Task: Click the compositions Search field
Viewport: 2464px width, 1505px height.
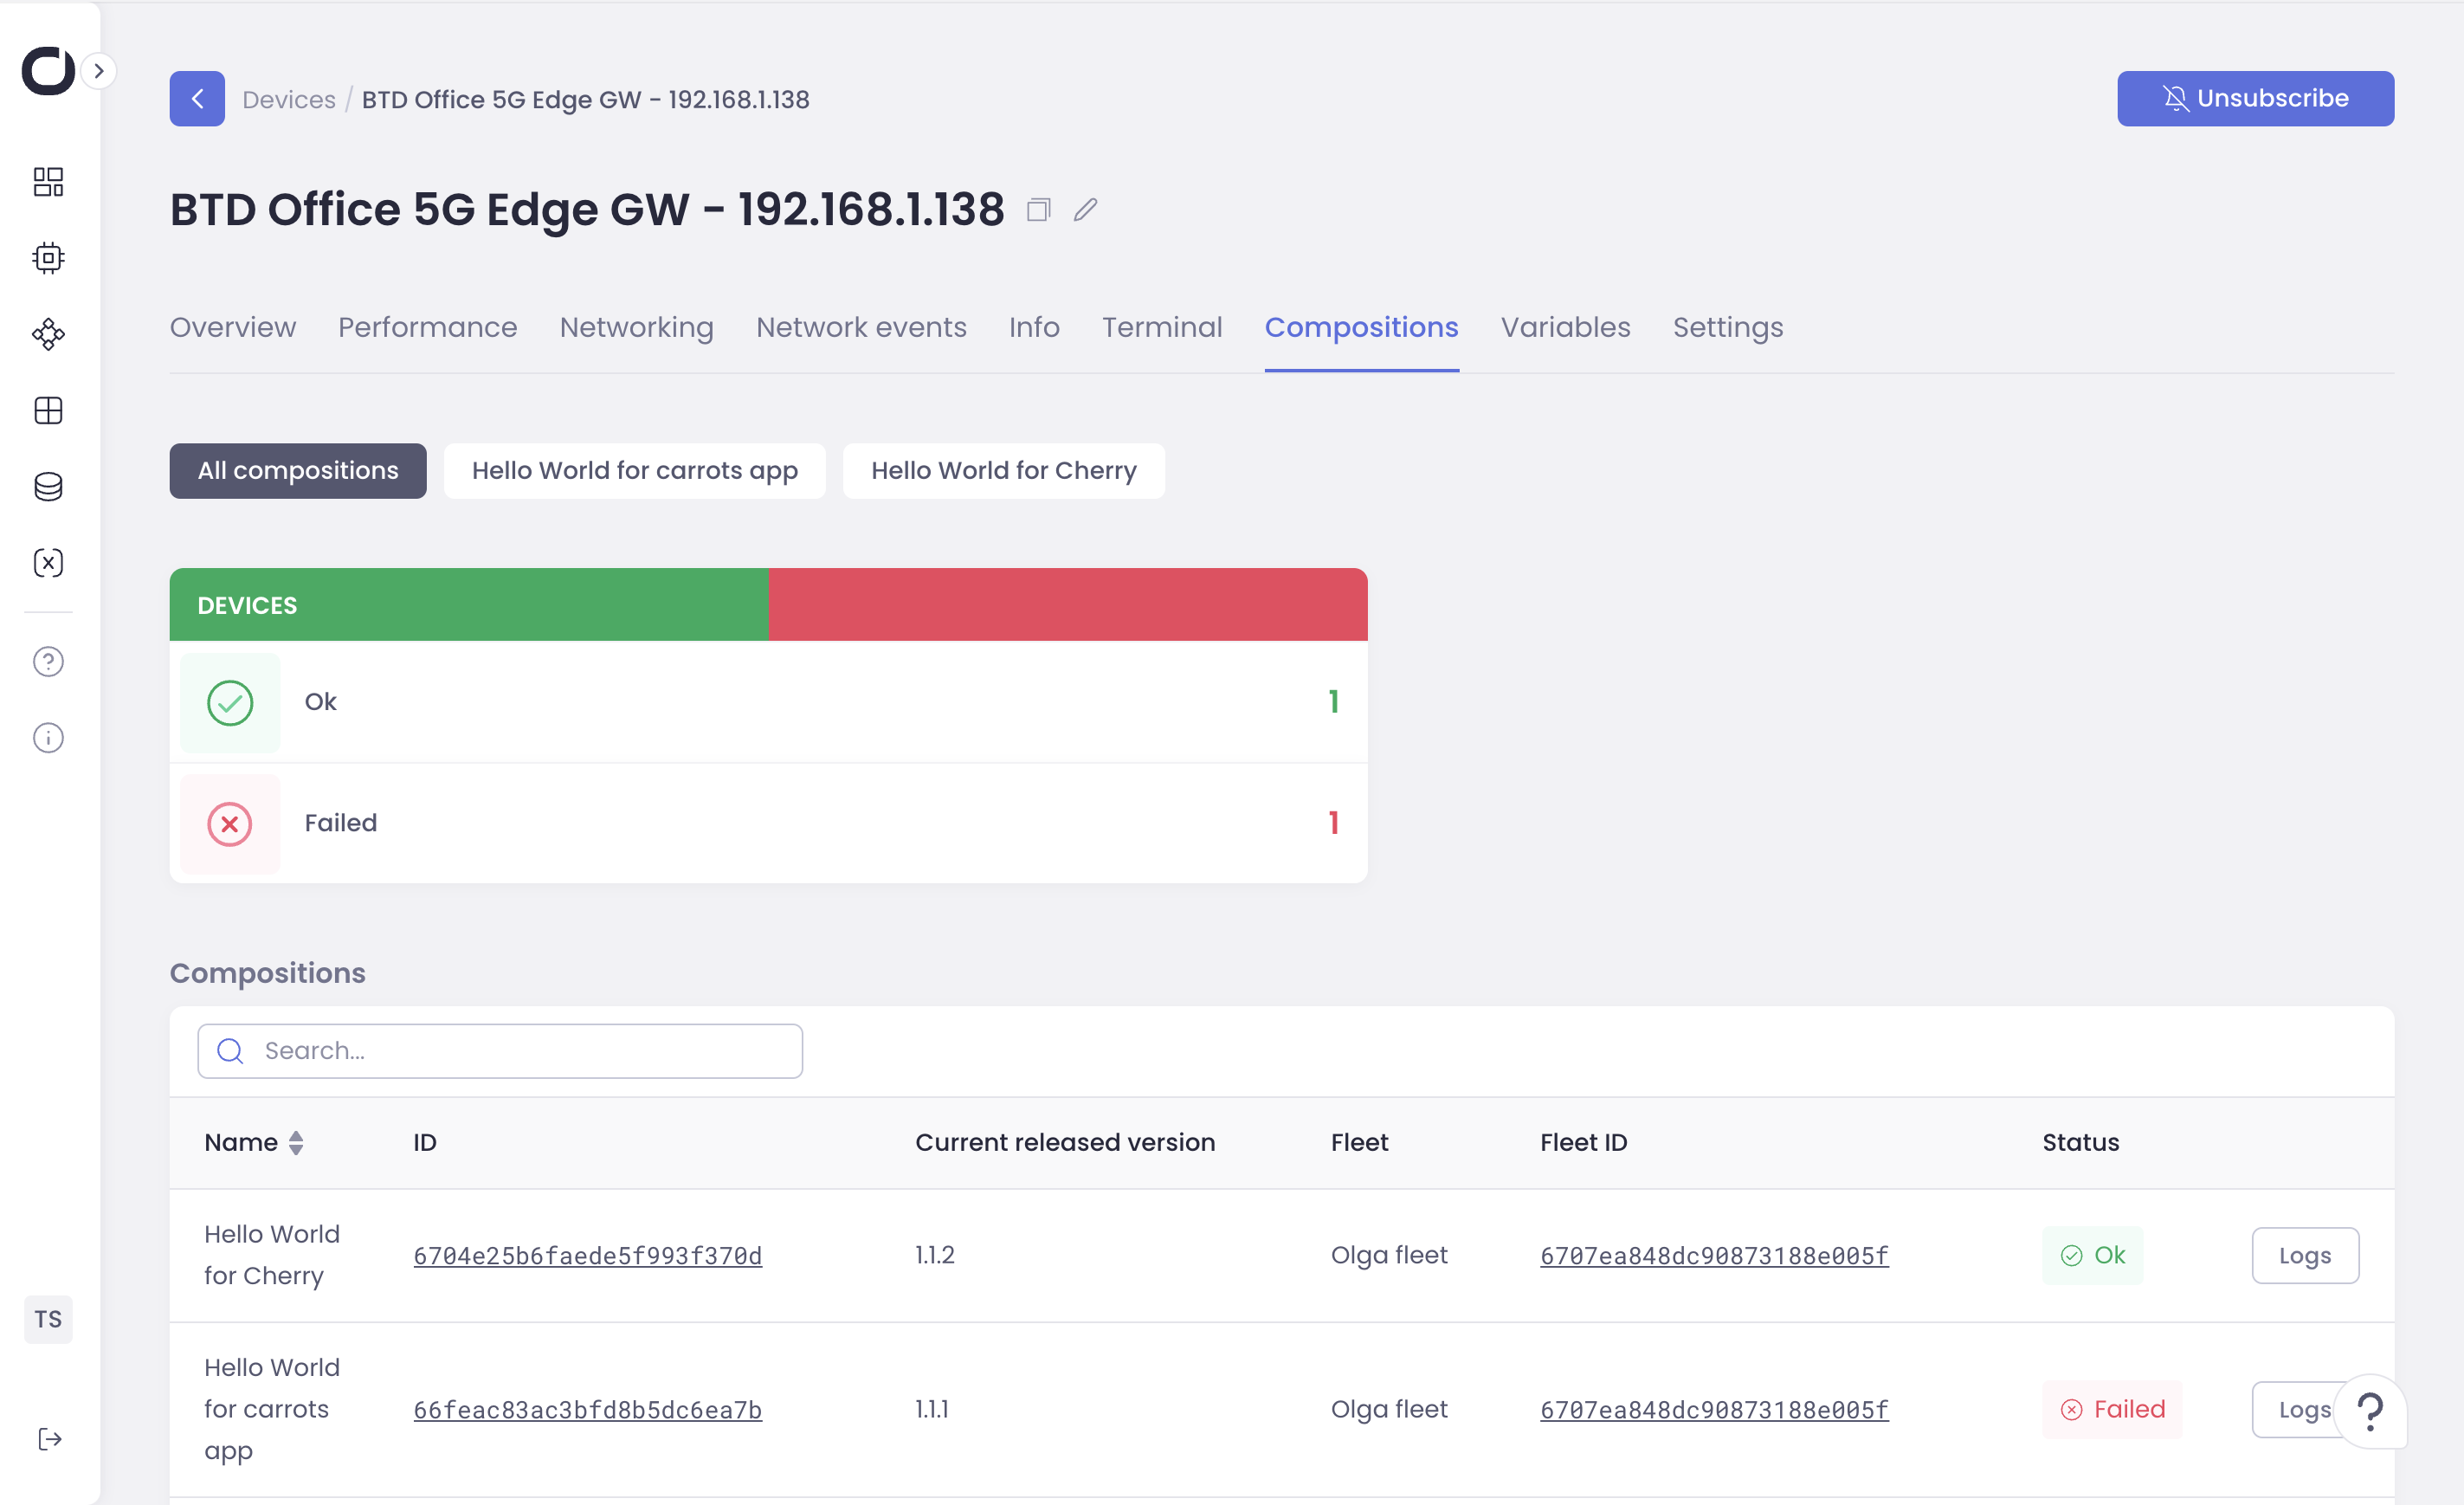Action: coord(500,1051)
